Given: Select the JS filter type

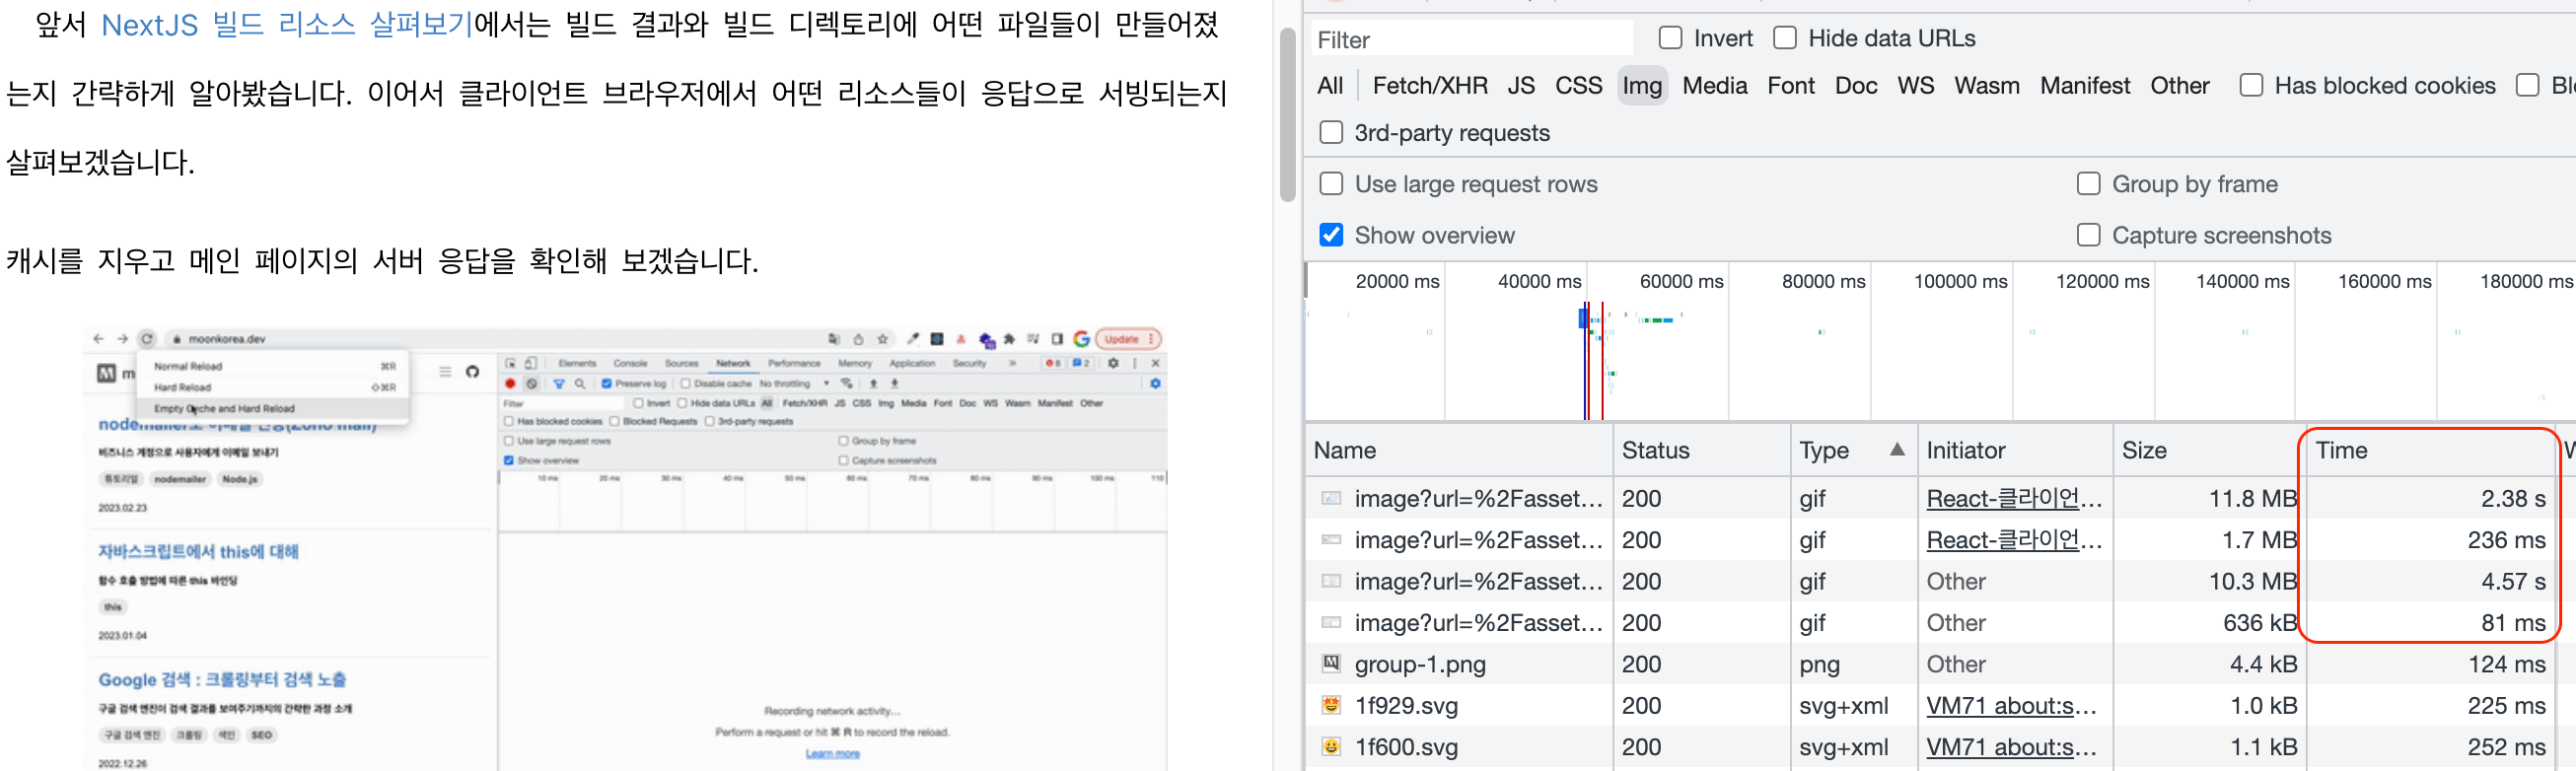Looking at the screenshot, I should (1521, 86).
